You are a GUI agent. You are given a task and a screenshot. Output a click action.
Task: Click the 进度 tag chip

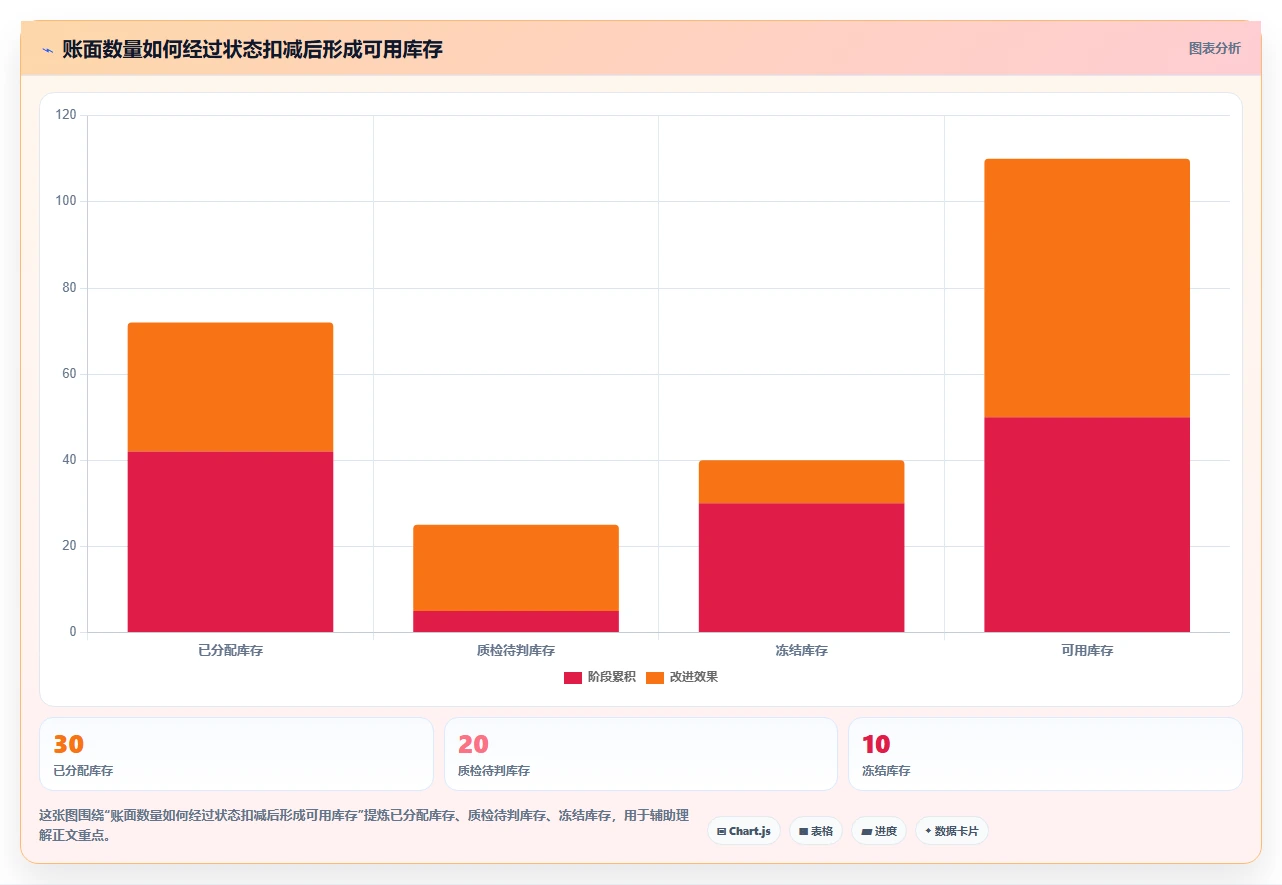(x=879, y=831)
